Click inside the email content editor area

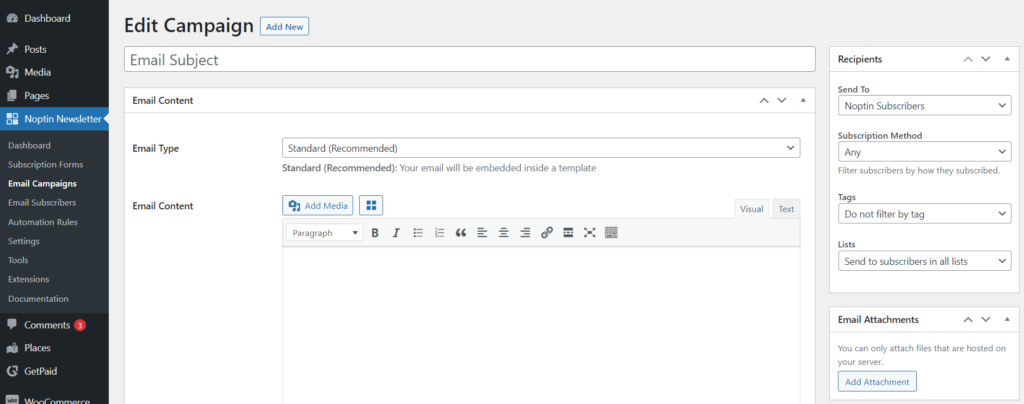(x=541, y=325)
